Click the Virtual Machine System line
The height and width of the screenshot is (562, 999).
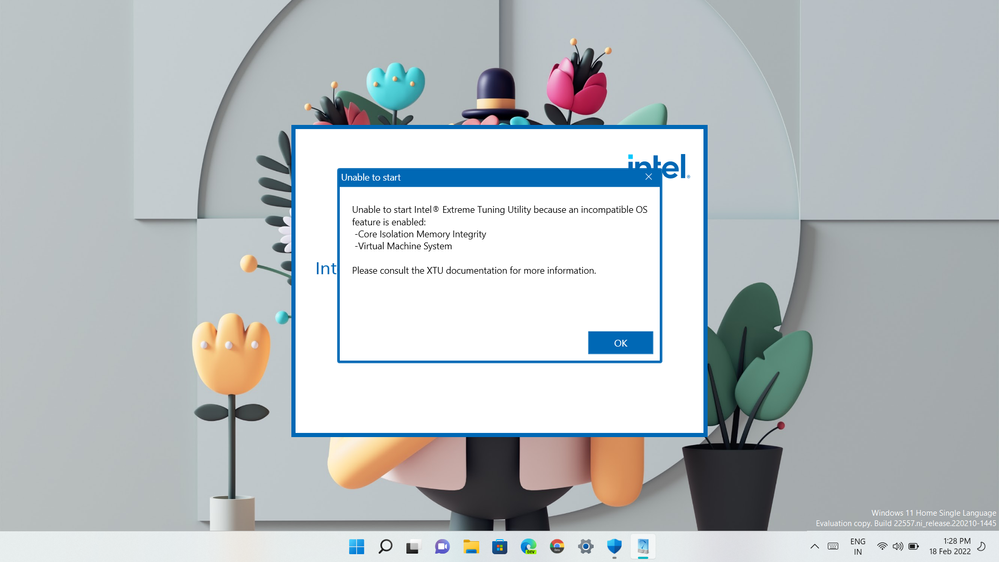point(403,246)
